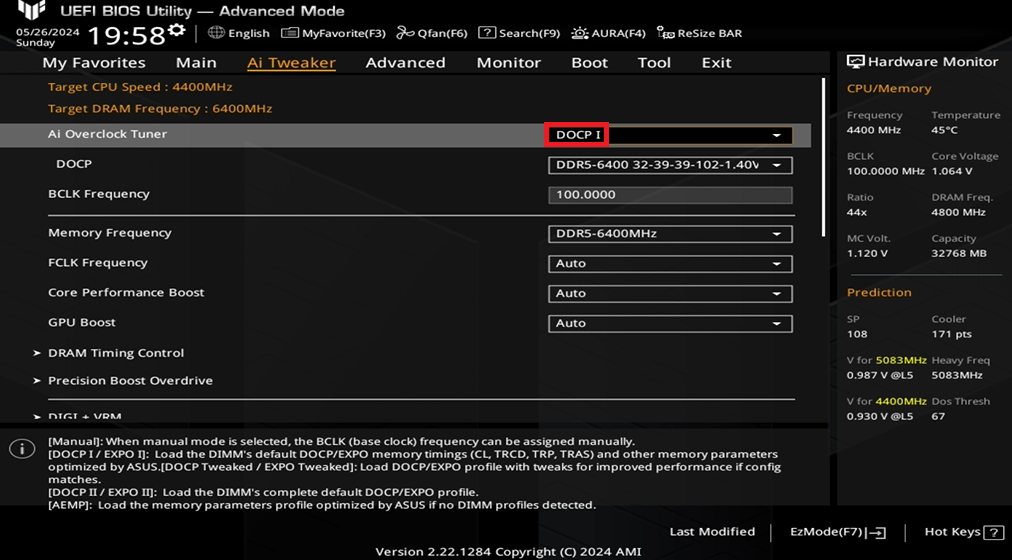Screen dimensions: 1012x560
Task: Click the BCLK Frequency input field
Action: coord(670,195)
